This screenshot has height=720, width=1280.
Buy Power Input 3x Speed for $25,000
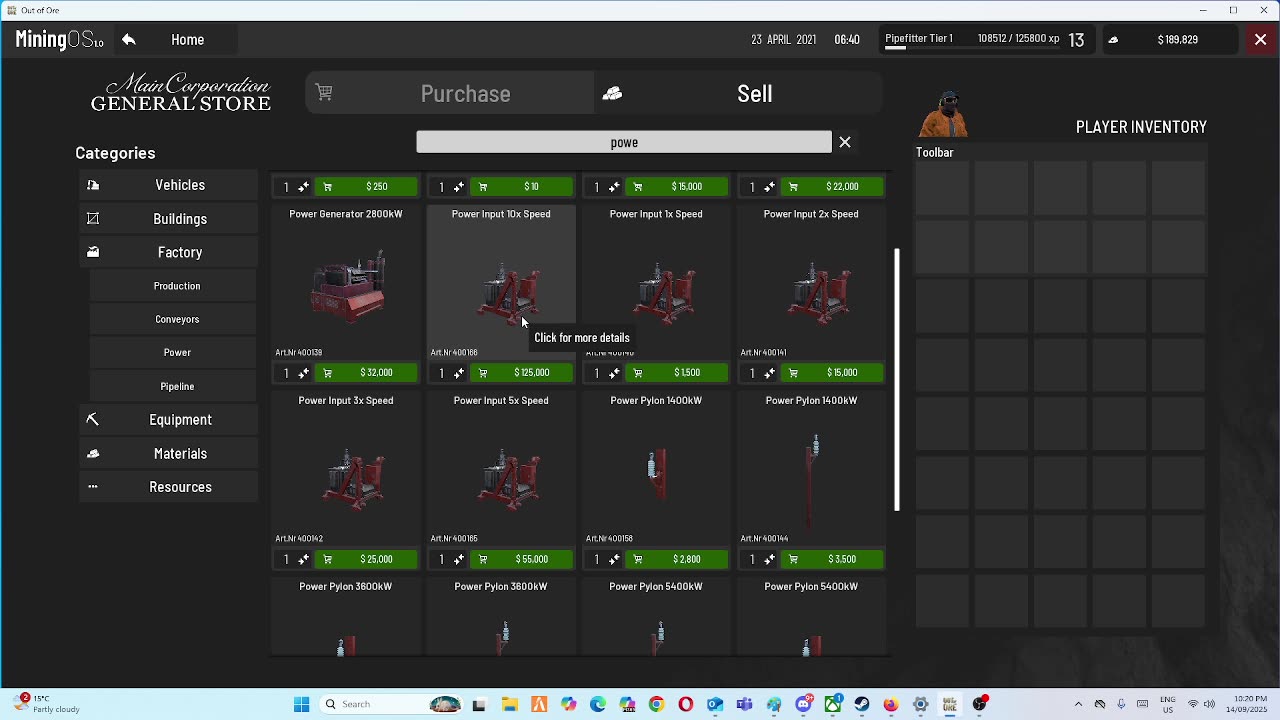(366, 559)
